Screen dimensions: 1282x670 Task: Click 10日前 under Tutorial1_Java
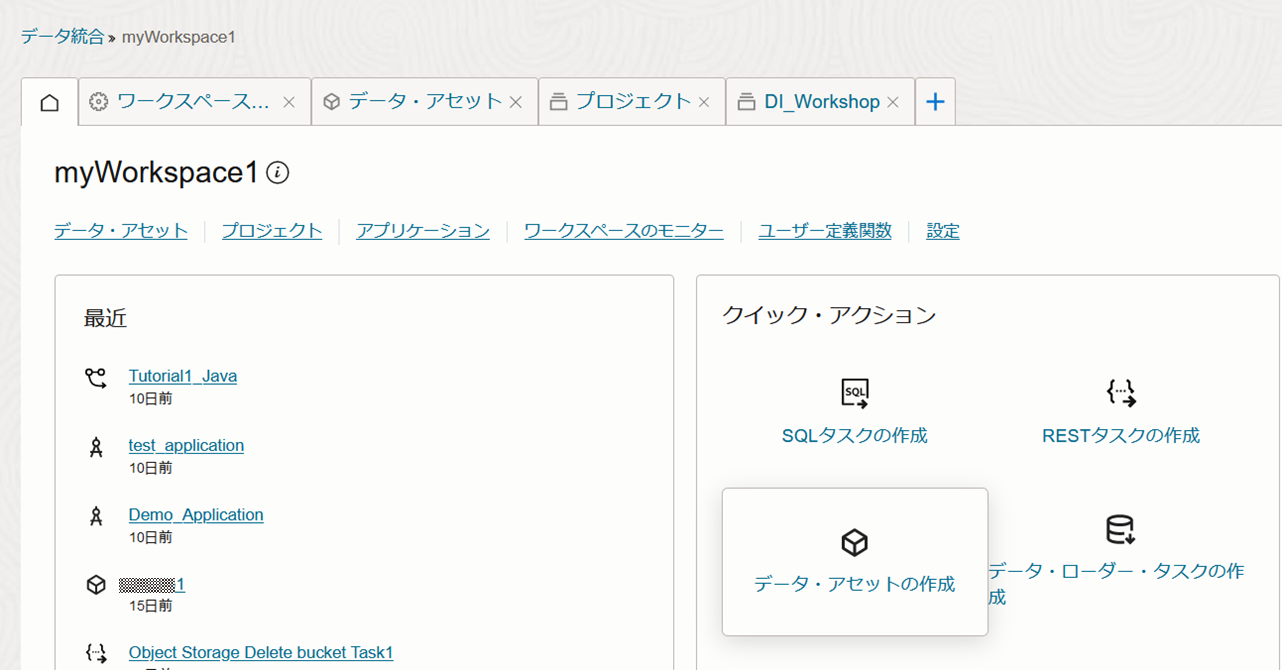[x=150, y=398]
